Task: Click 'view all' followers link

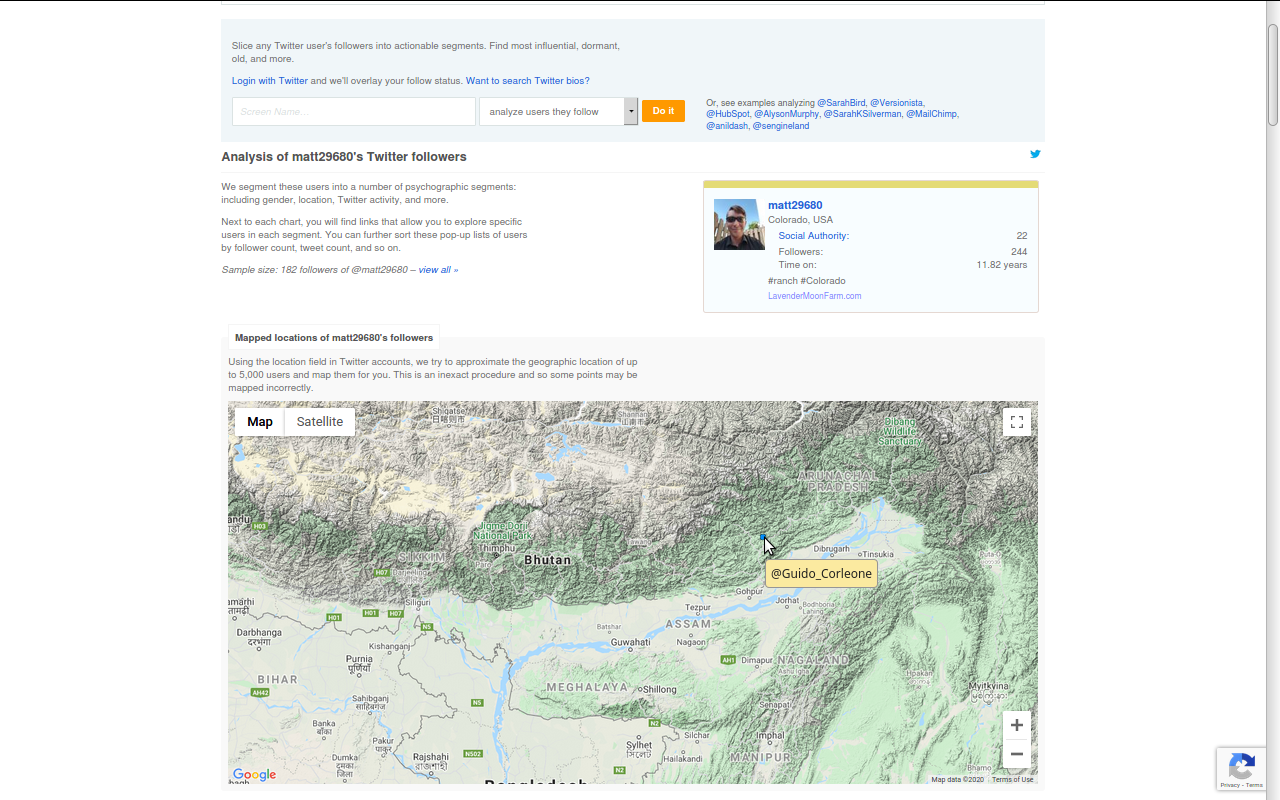Action: (x=435, y=270)
